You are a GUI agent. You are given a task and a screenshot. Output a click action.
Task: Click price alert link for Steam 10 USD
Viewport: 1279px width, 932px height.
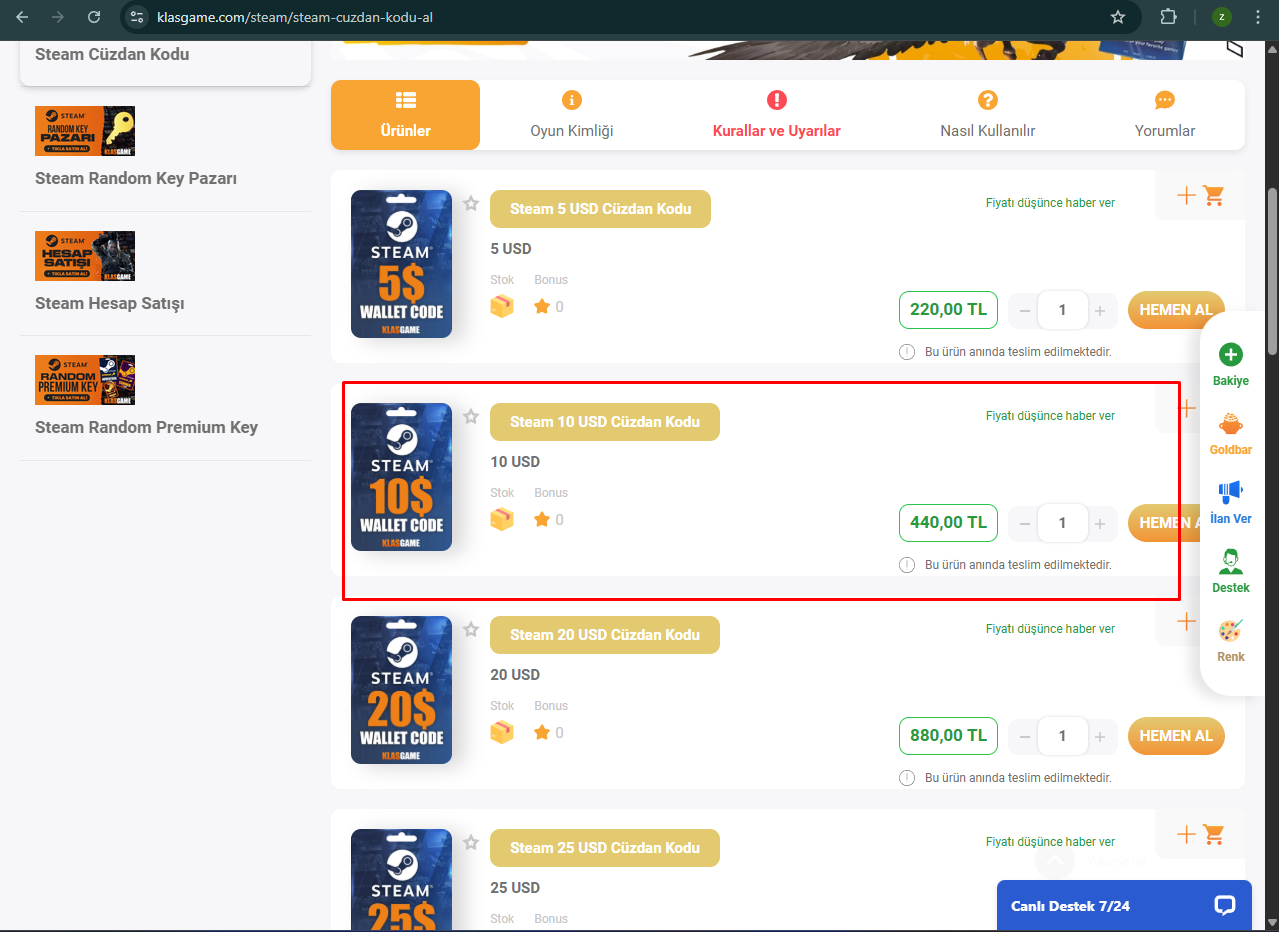click(1050, 416)
